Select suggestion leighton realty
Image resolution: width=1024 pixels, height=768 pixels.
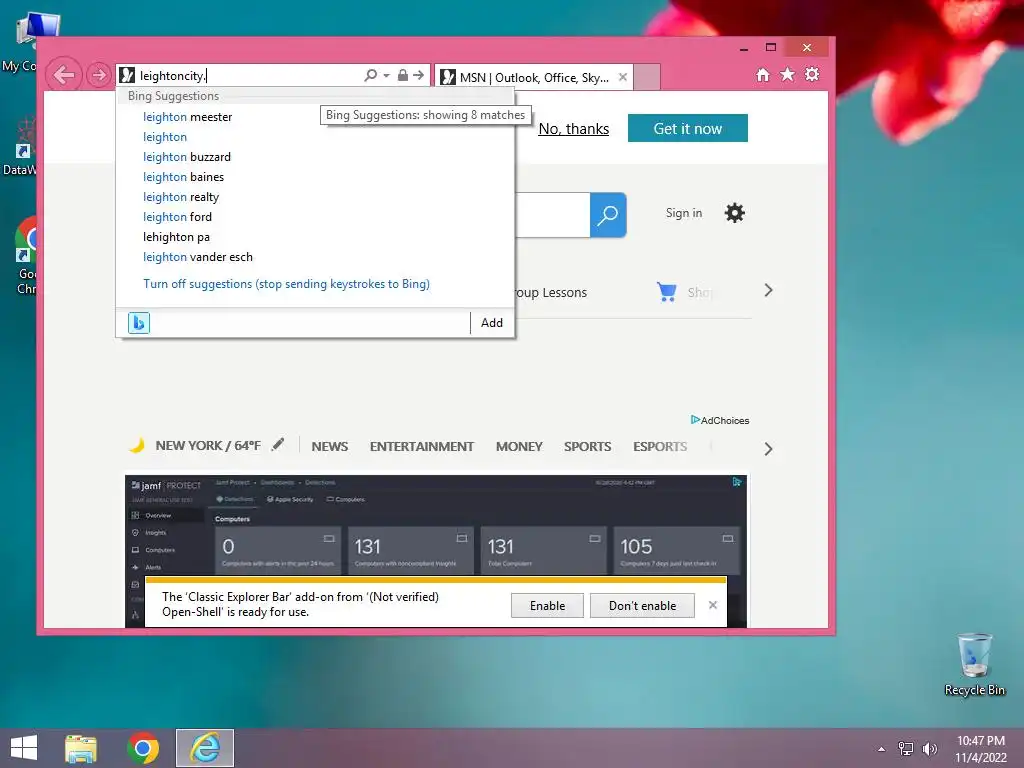pyautogui.click(x=181, y=197)
